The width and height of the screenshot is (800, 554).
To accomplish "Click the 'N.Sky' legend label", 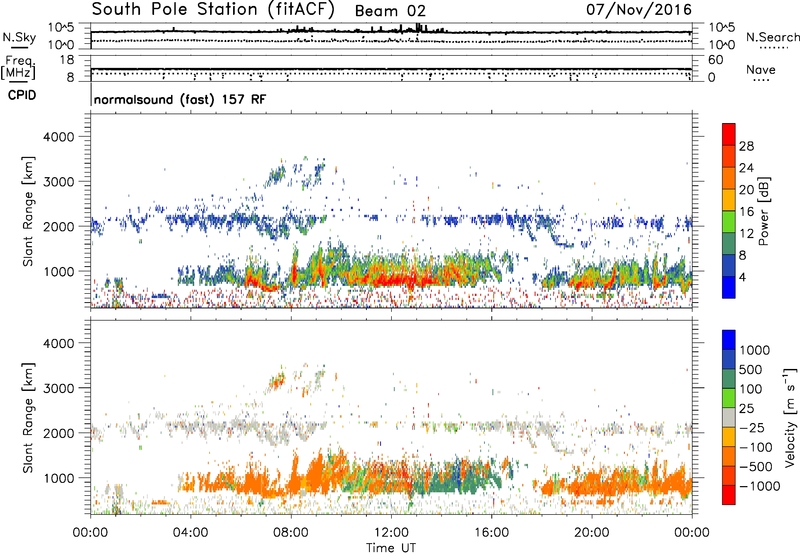I will pyautogui.click(x=19, y=37).
